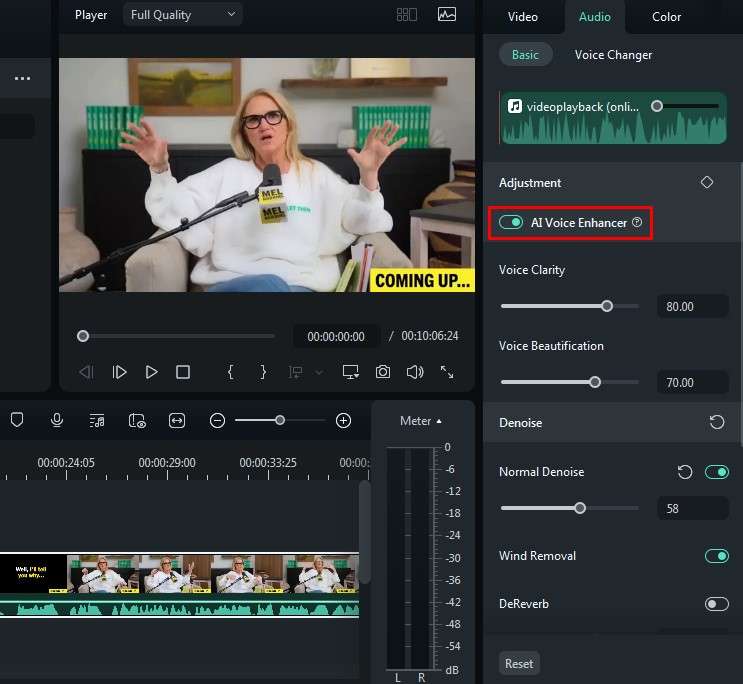Open the Full Quality dropdown
Viewport: 743px width, 684px height.
(x=183, y=15)
